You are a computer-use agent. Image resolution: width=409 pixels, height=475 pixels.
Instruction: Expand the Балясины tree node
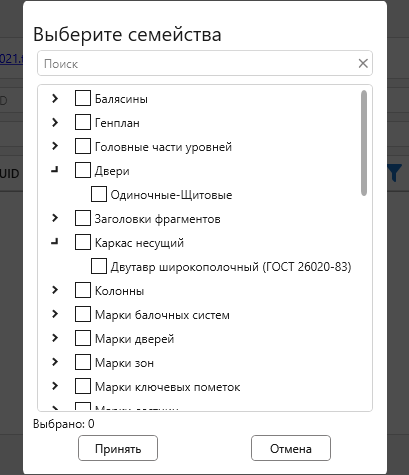pyautogui.click(x=55, y=99)
